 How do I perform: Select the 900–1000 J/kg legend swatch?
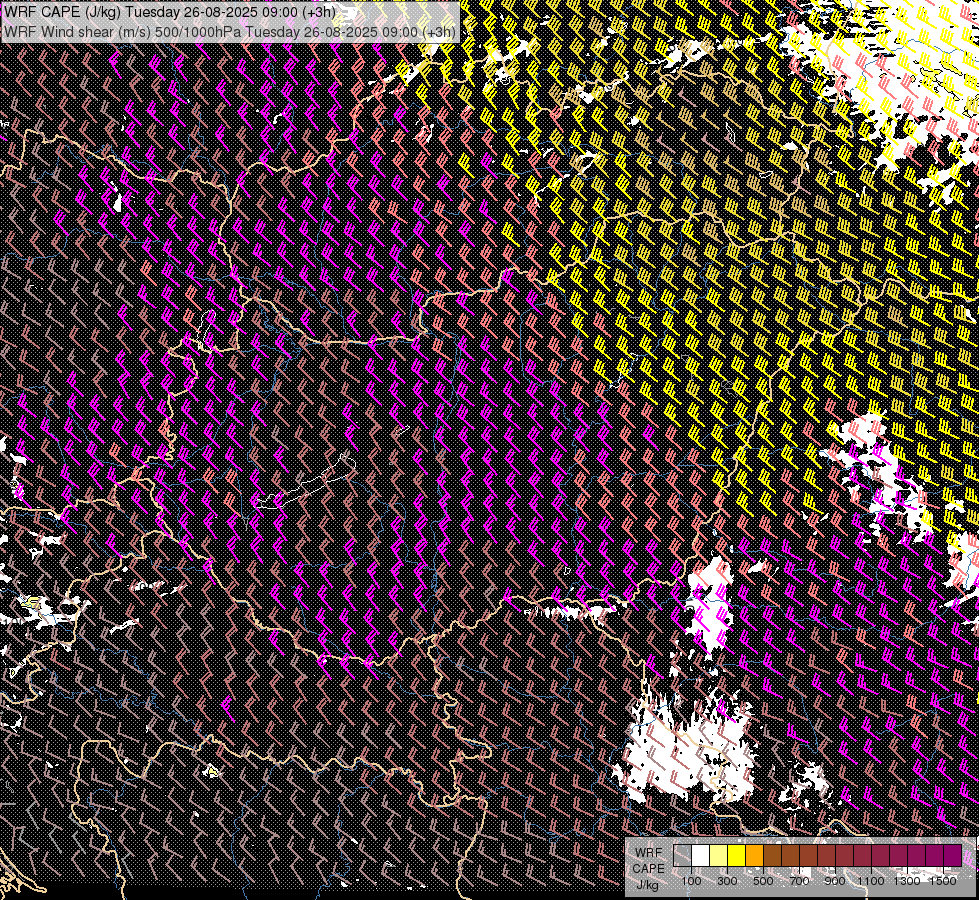845,856
